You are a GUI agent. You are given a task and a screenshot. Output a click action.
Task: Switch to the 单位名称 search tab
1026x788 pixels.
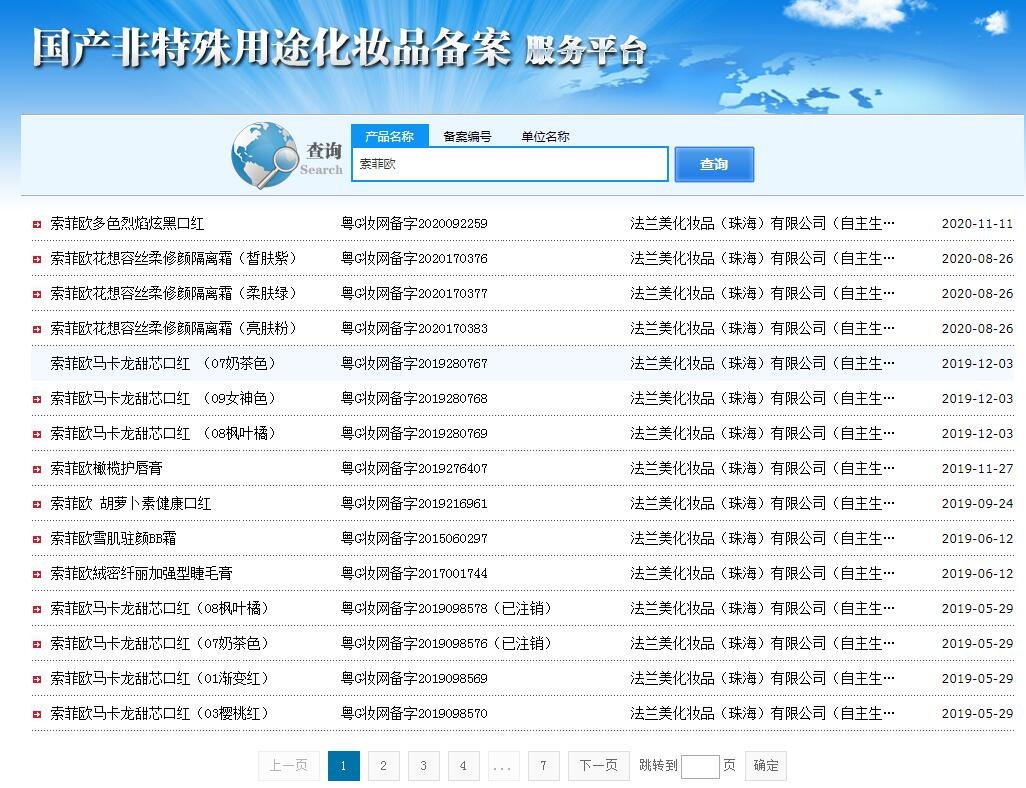click(545, 136)
